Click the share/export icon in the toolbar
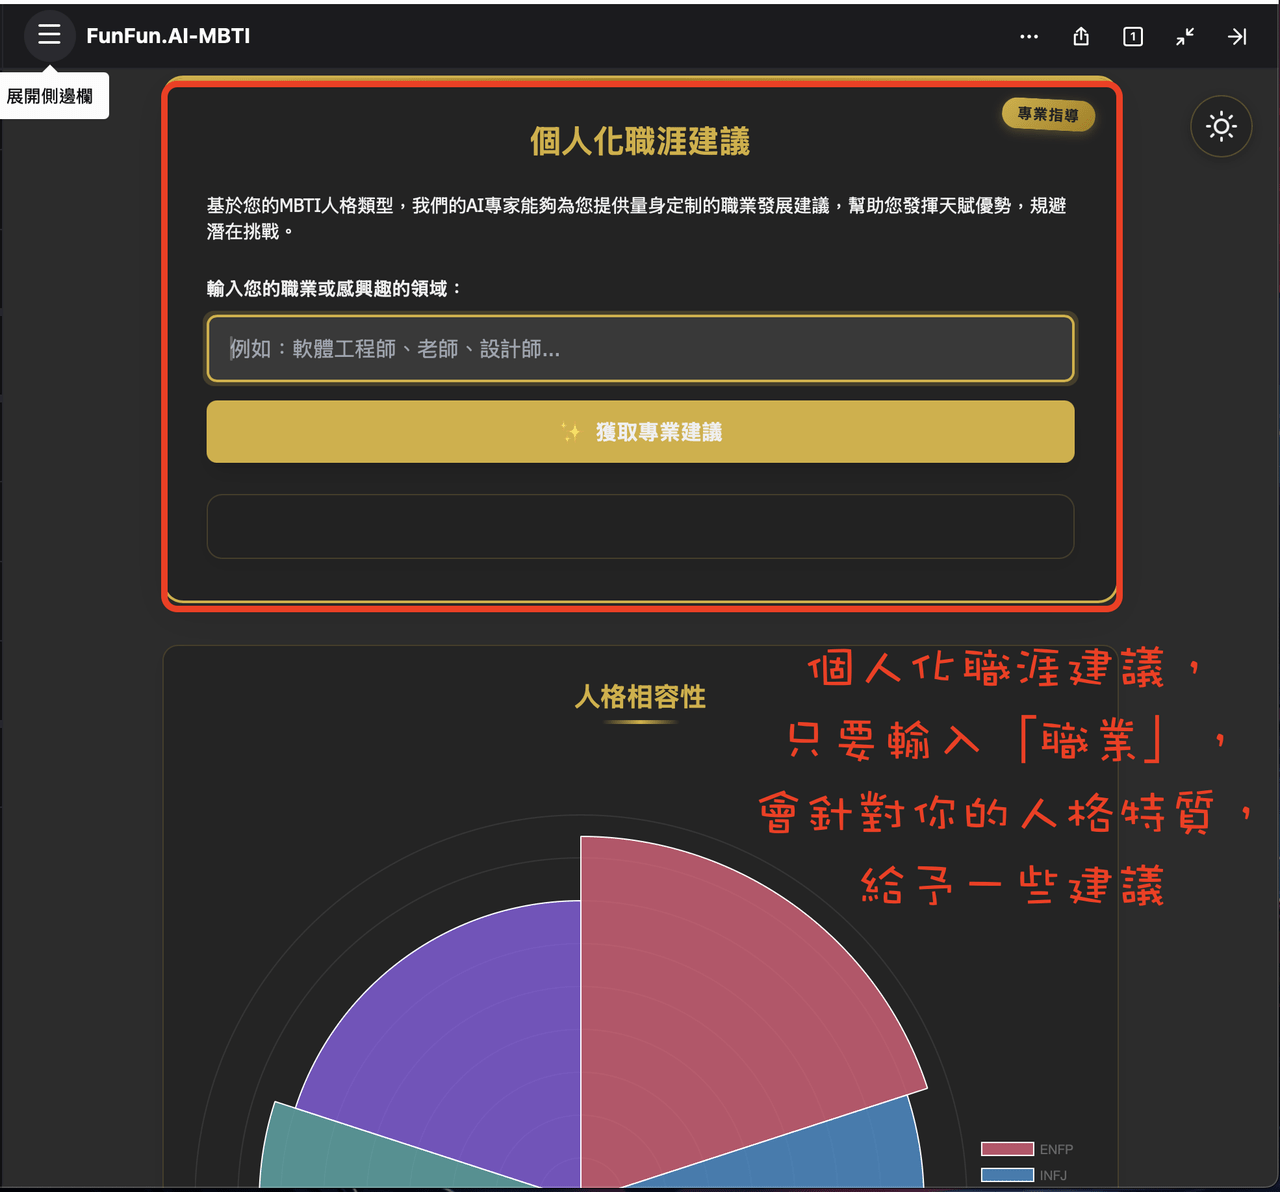 1081,36
